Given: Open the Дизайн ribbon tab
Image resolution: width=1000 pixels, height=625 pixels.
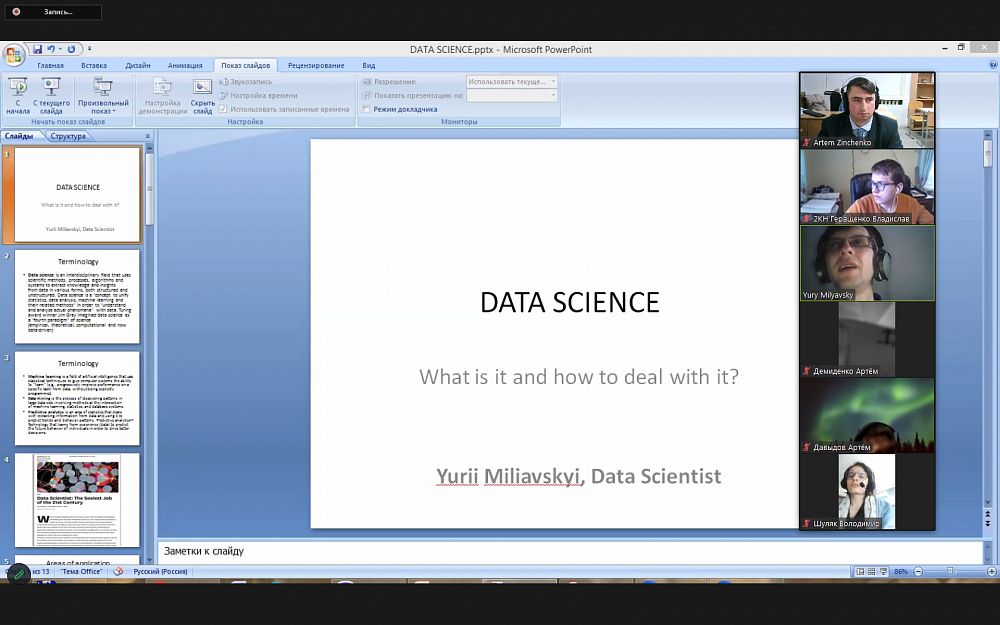Looking at the screenshot, I should [x=138, y=65].
